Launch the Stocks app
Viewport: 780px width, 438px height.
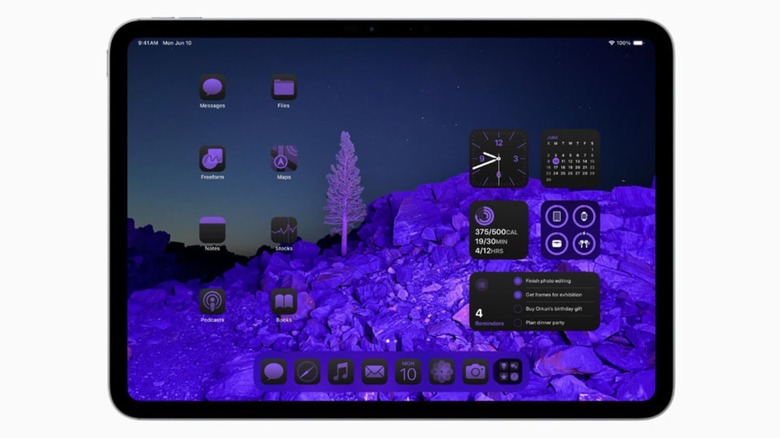point(284,230)
